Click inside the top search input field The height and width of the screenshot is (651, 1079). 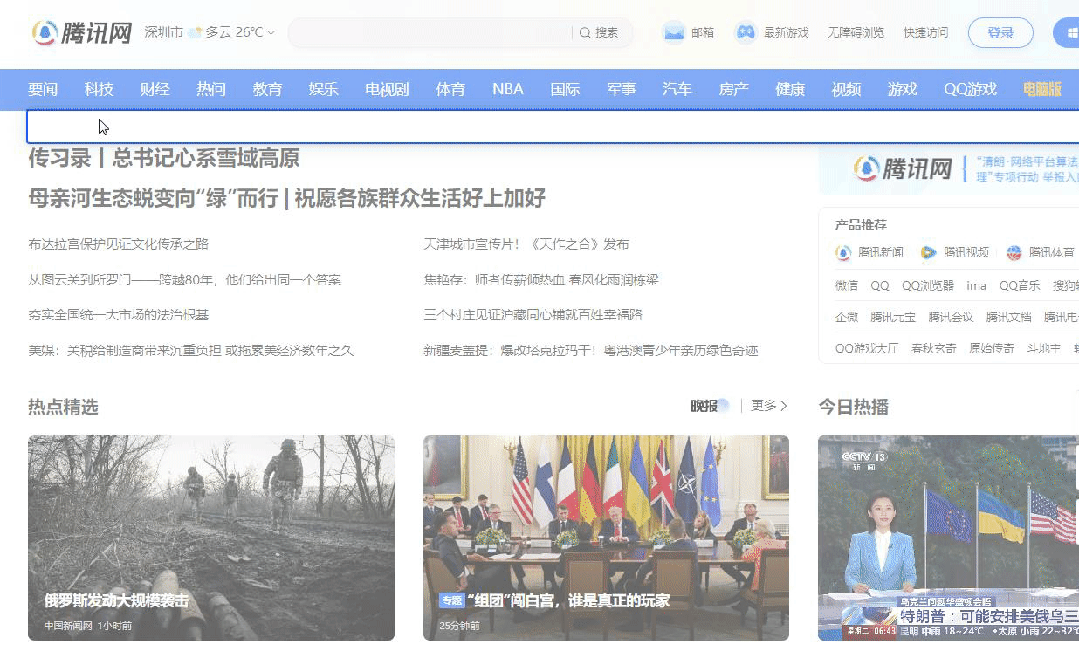pos(432,32)
